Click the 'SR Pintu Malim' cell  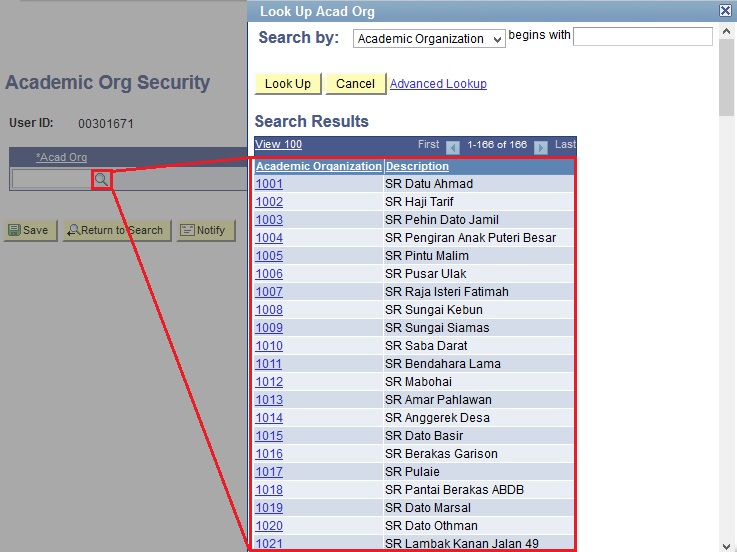pos(478,256)
